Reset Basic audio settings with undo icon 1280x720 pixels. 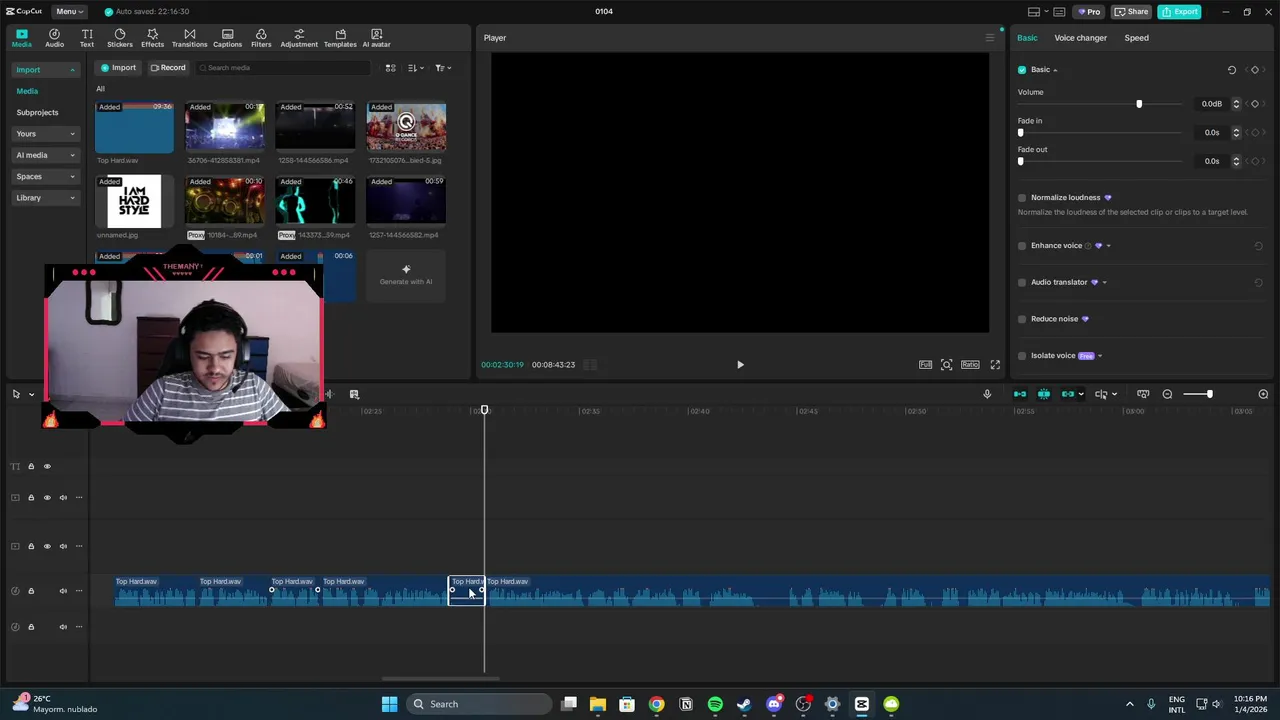click(1232, 70)
